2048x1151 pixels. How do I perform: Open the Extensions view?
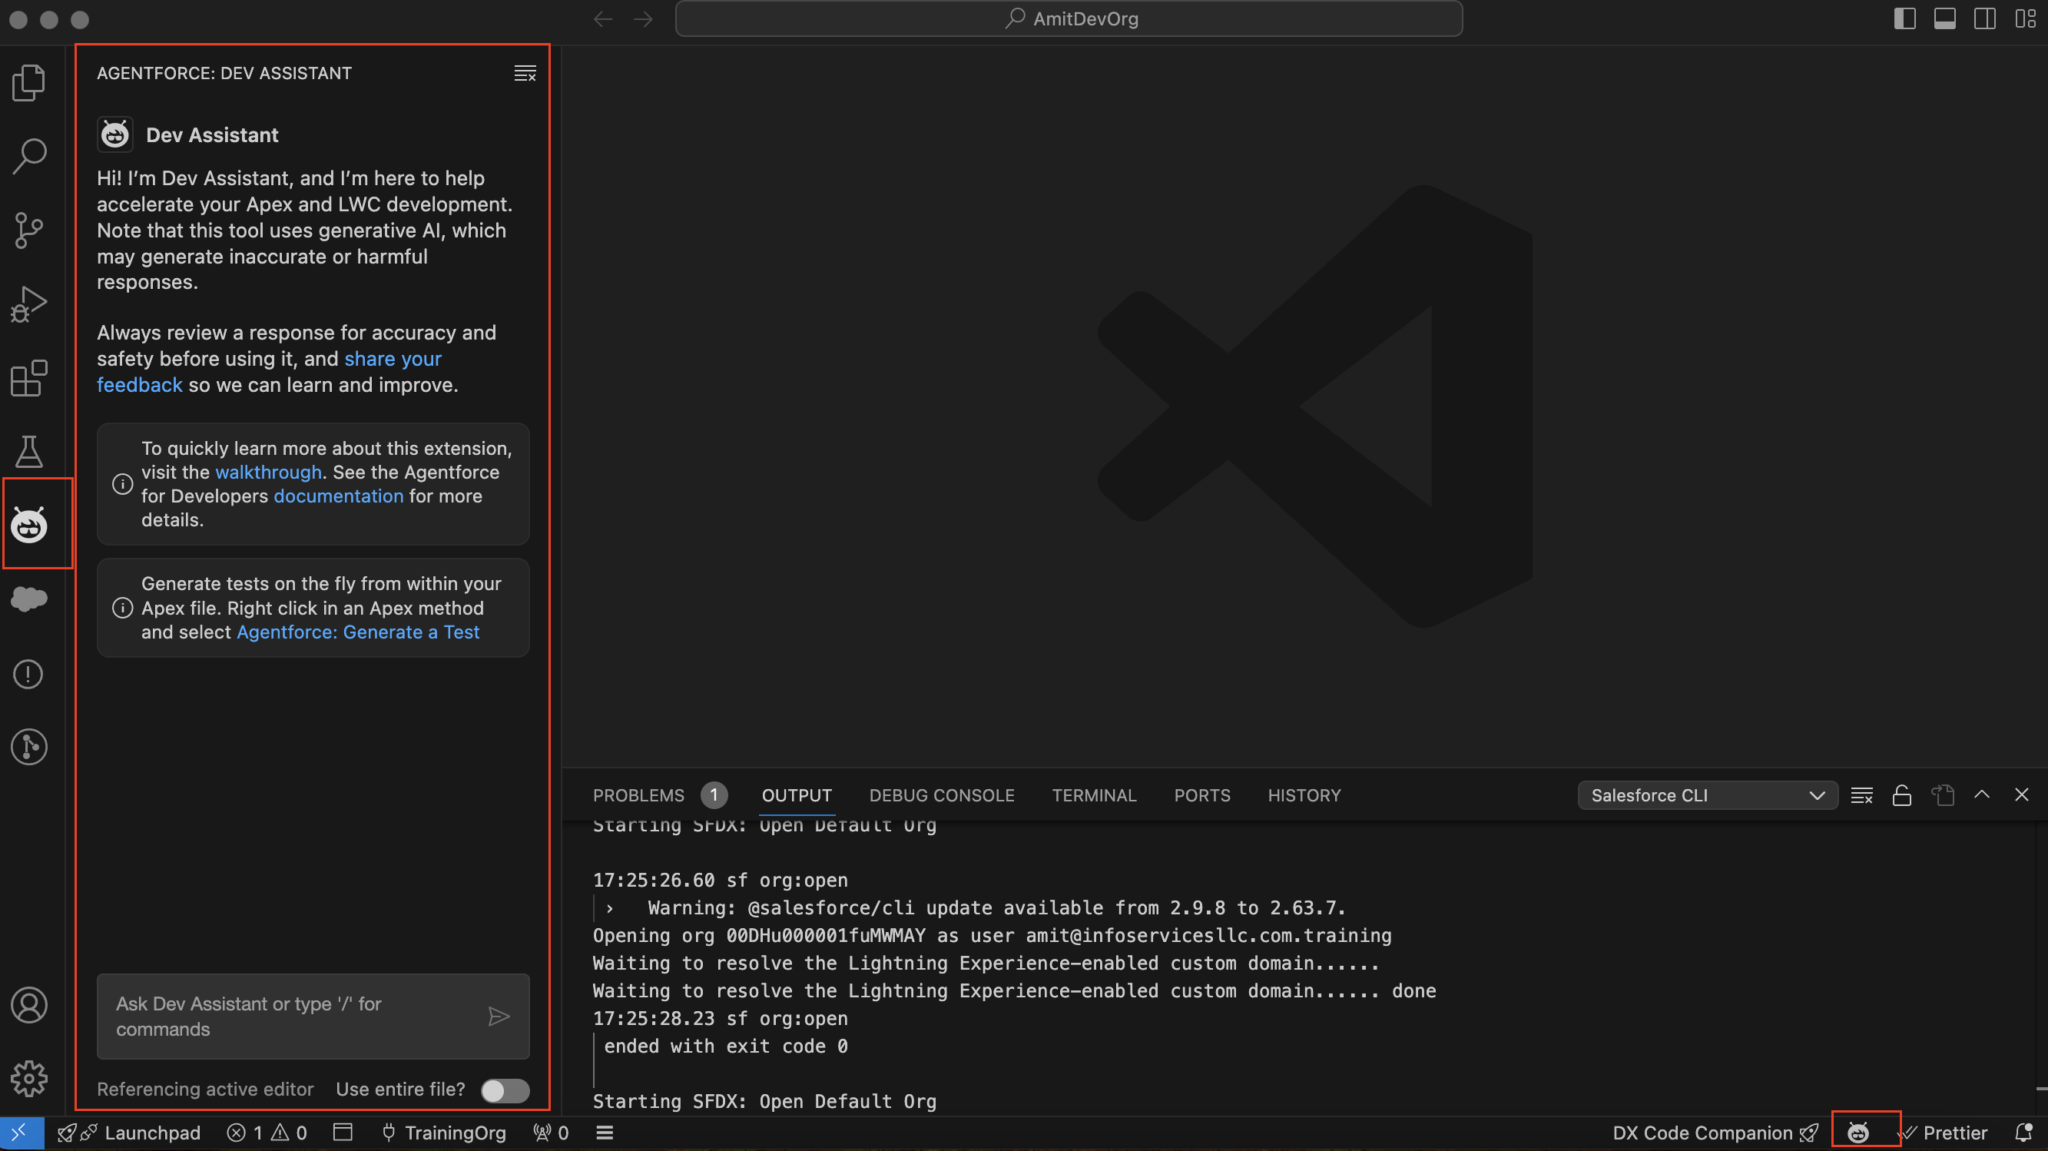click(x=29, y=378)
